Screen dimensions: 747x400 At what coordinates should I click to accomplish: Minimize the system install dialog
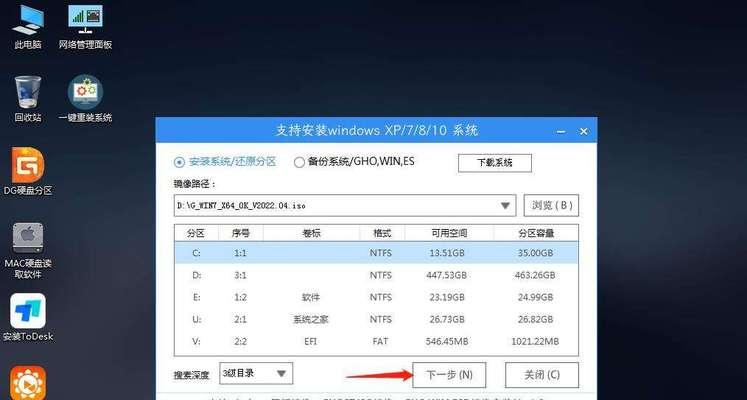(x=561, y=131)
